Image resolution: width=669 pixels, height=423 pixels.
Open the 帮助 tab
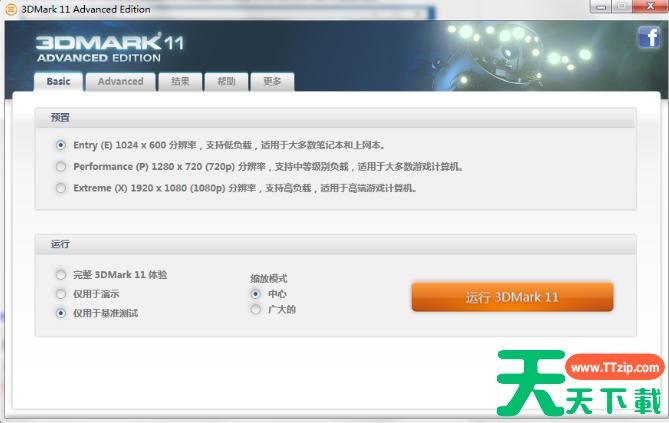(x=226, y=81)
